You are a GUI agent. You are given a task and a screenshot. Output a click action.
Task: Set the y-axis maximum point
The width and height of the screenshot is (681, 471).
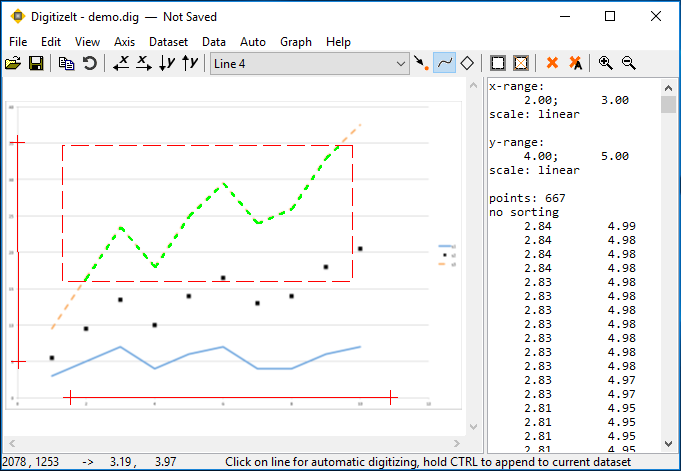pos(189,63)
